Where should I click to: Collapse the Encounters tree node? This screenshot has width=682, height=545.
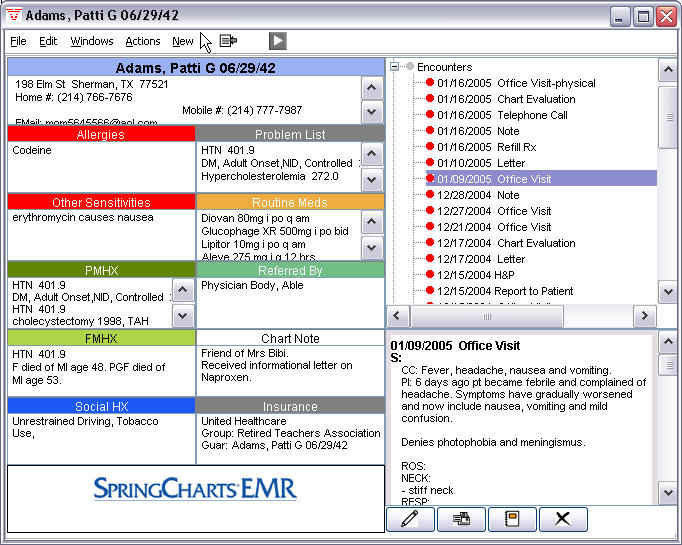pos(394,67)
